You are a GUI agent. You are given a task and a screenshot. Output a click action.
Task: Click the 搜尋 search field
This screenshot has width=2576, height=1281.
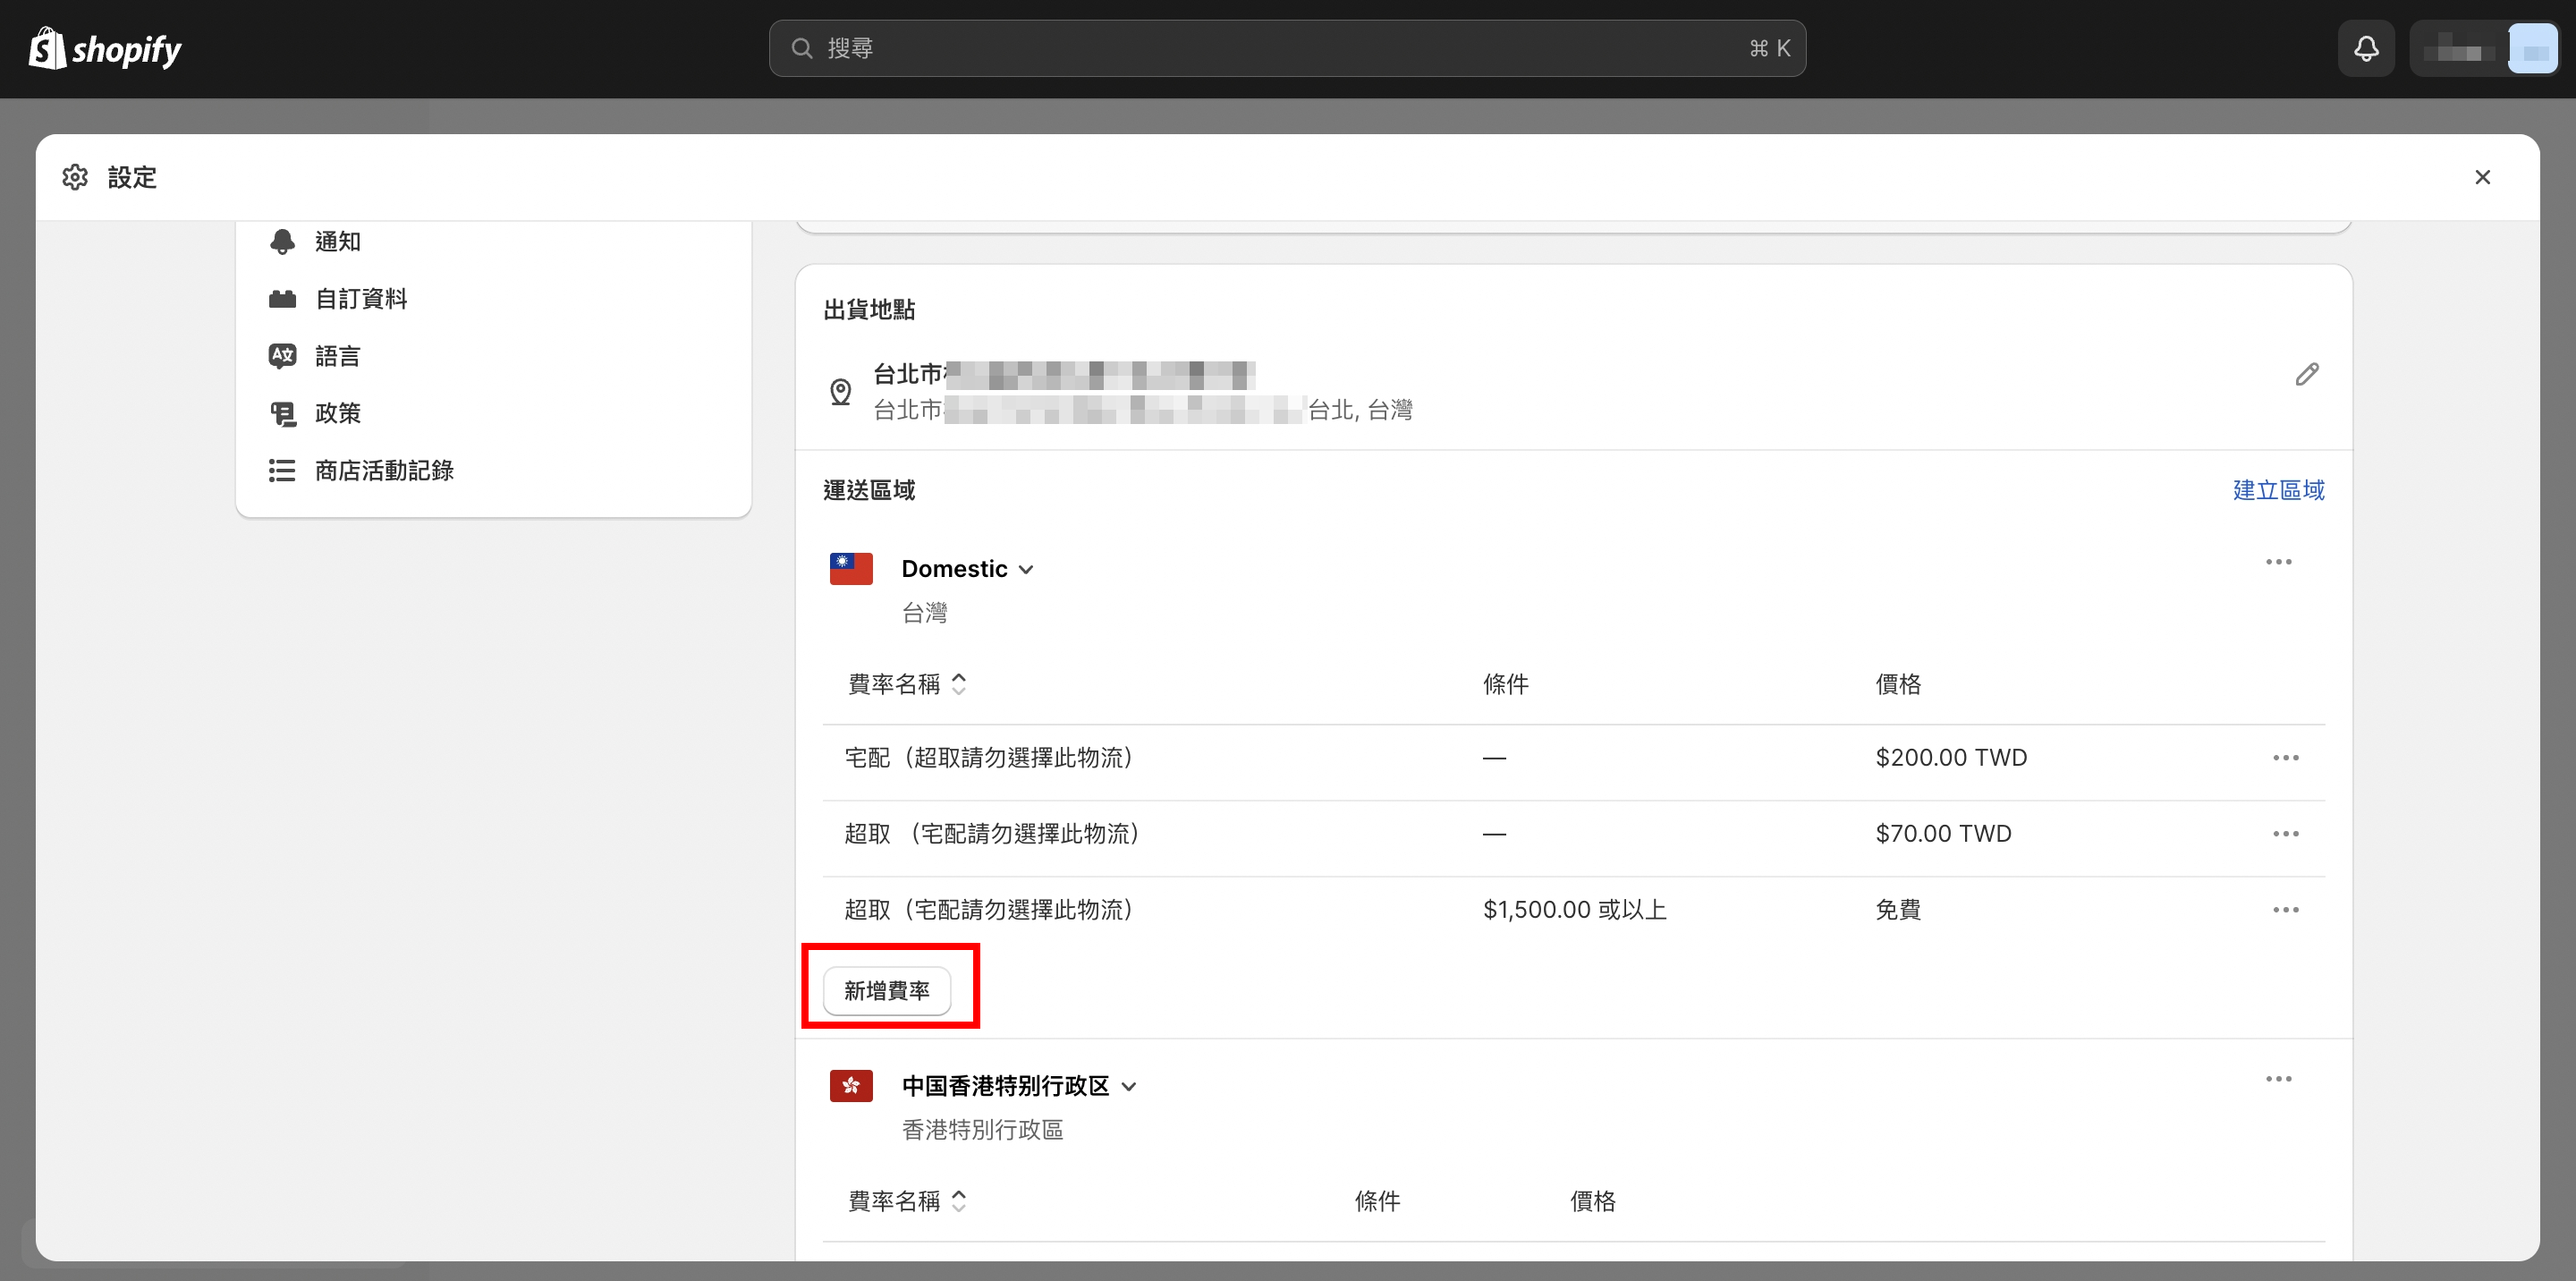(x=1286, y=48)
